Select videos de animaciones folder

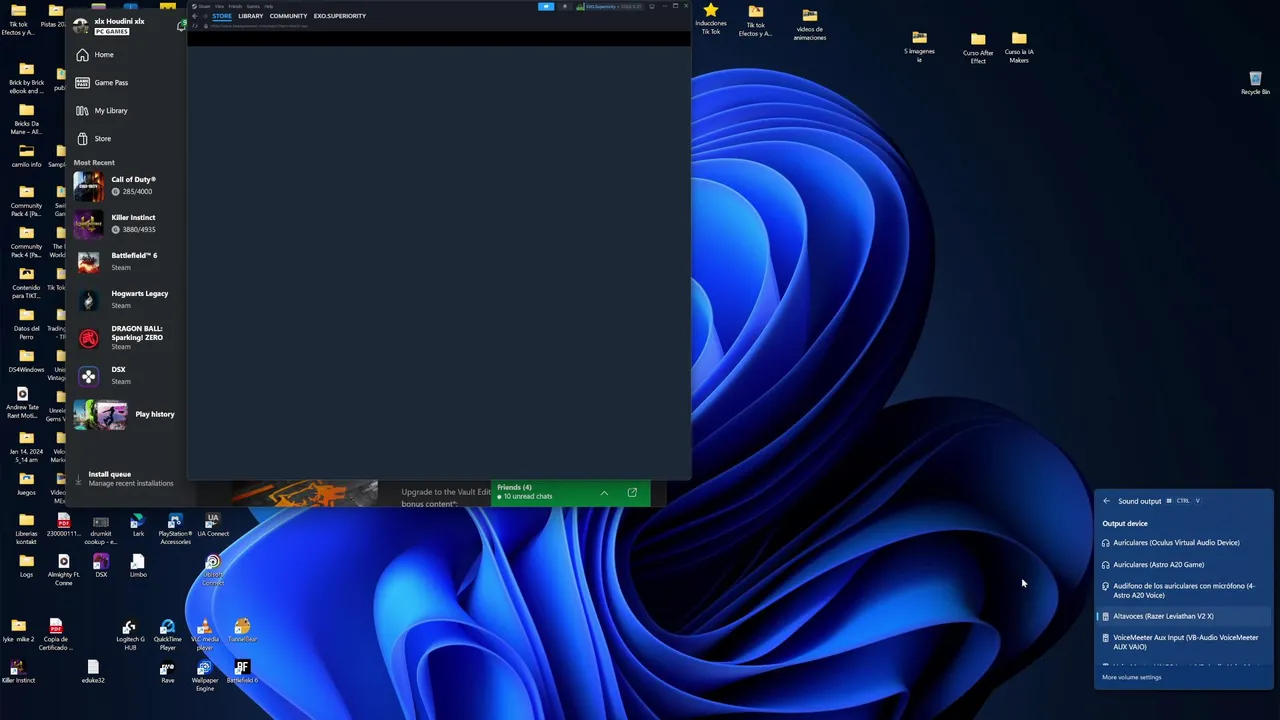(809, 24)
